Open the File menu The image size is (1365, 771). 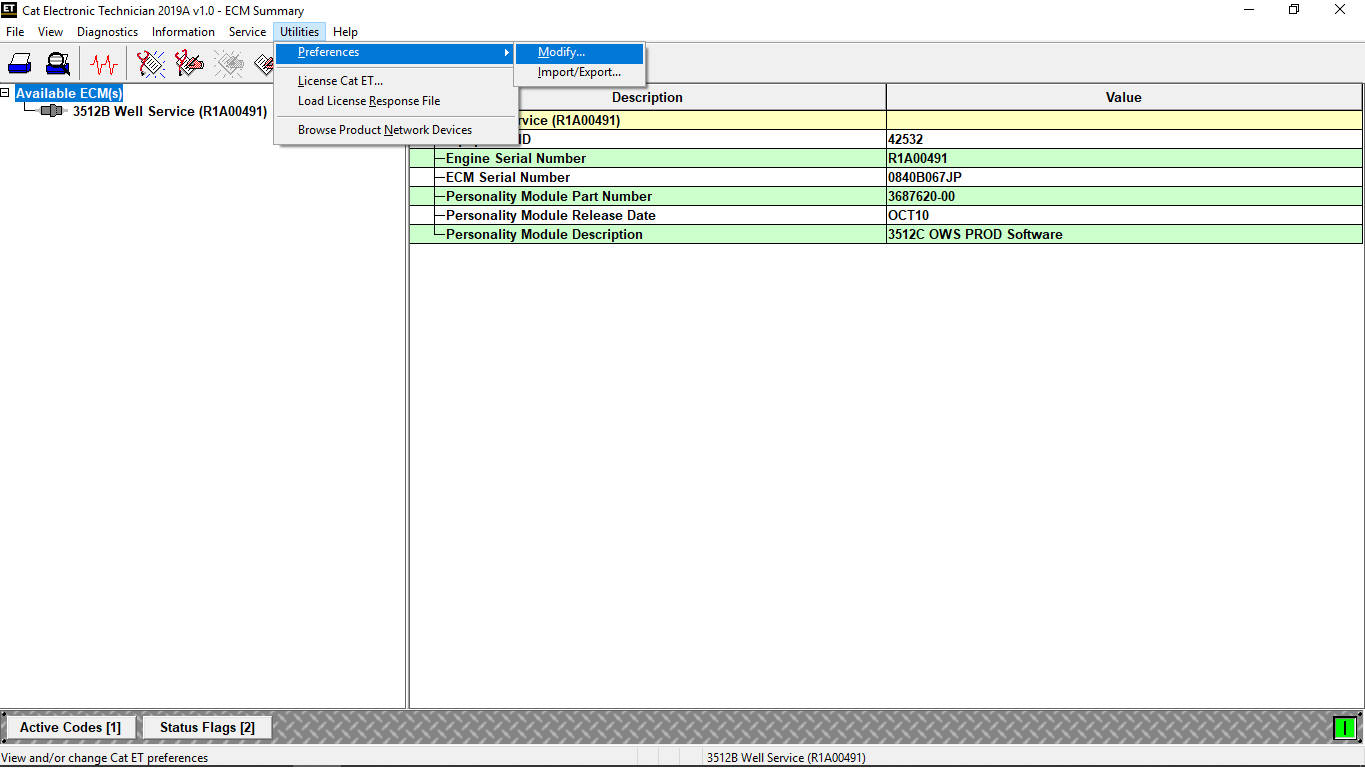coord(15,32)
